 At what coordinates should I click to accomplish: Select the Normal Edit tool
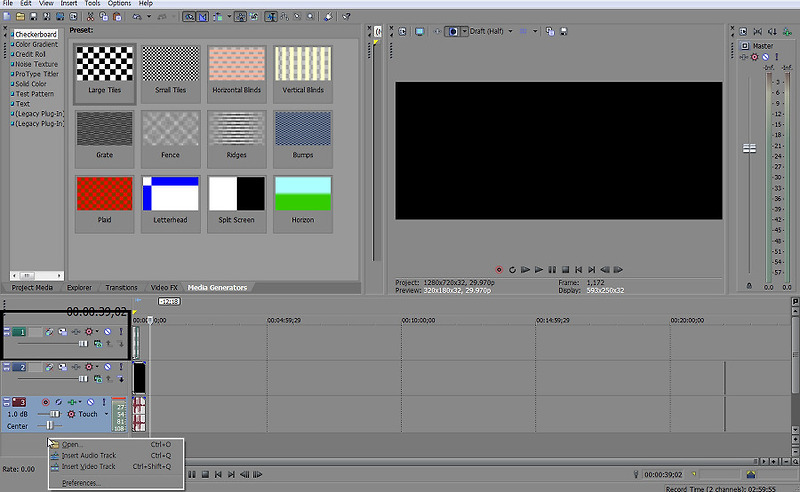[x=271, y=17]
